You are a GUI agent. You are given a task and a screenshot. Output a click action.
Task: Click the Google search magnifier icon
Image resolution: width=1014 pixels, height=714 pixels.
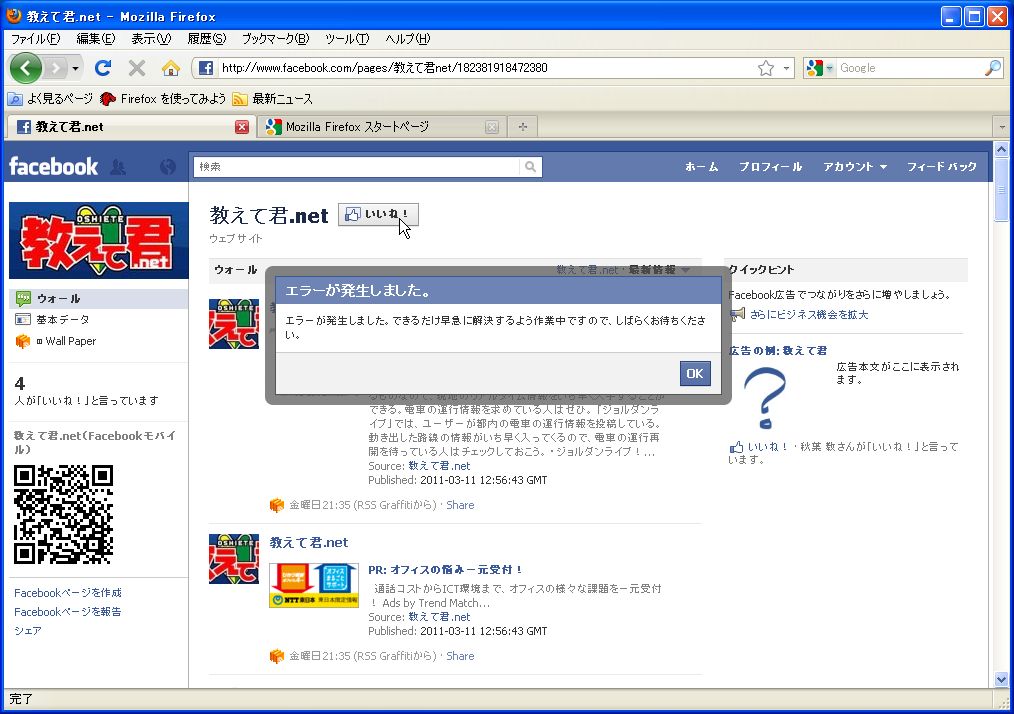pos(993,68)
